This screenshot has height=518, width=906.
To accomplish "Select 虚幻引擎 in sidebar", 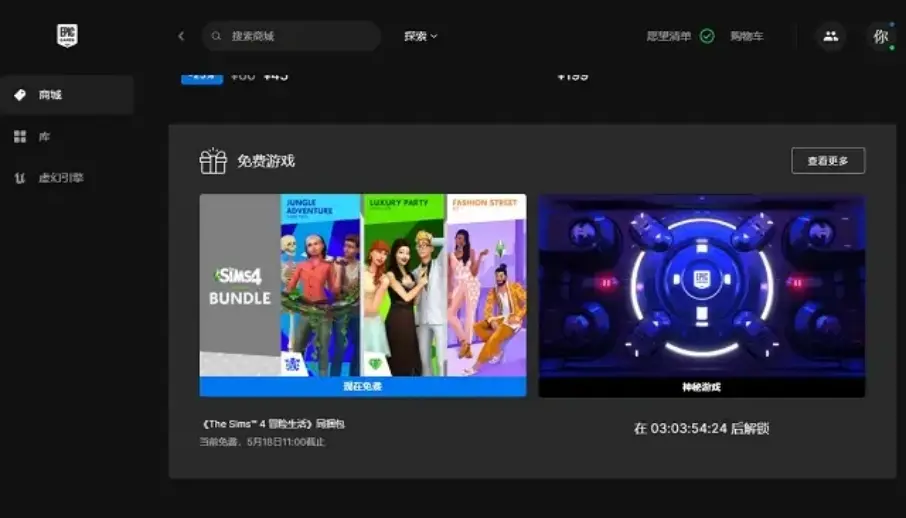I will (67, 178).
